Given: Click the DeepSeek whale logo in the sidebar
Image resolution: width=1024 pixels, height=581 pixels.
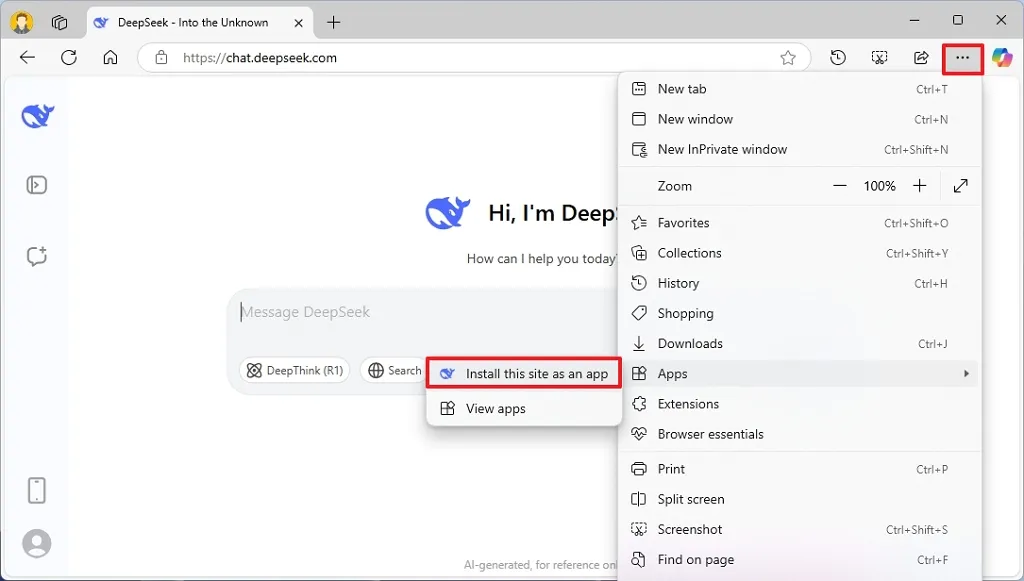Looking at the screenshot, I should 36,115.
